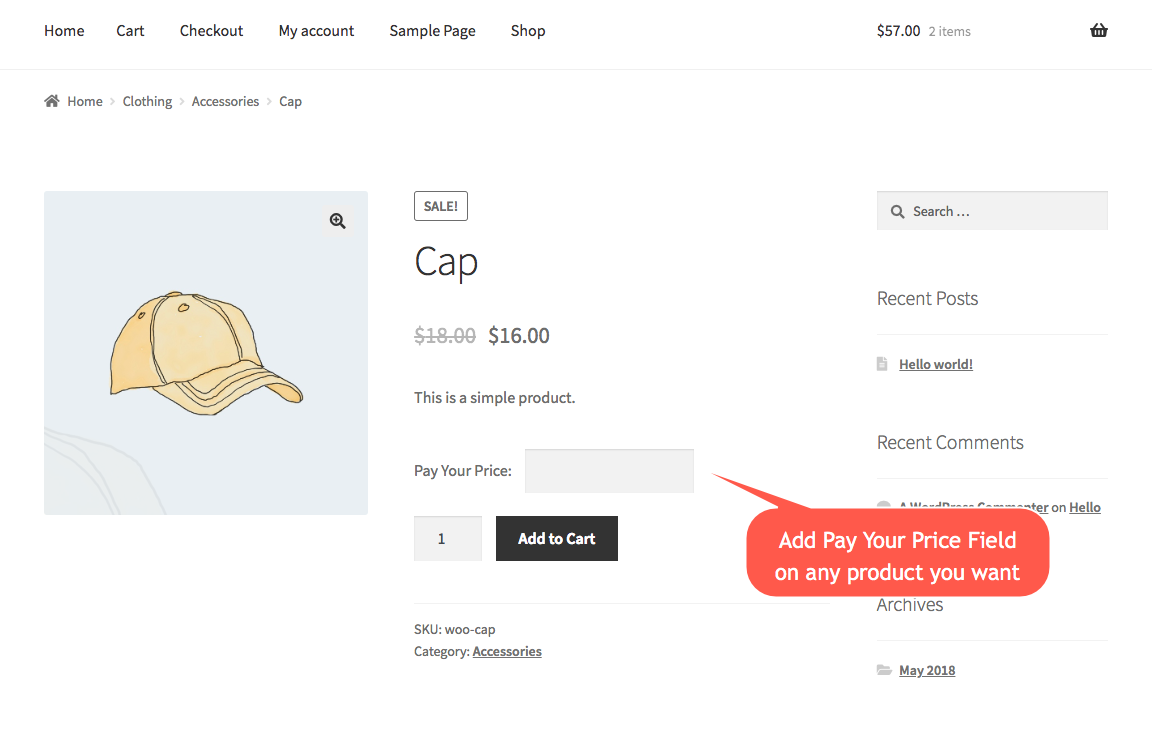Viewport: 1152px width, 730px height.
Task: Click the post icon beside Hello world!
Action: pos(881,363)
